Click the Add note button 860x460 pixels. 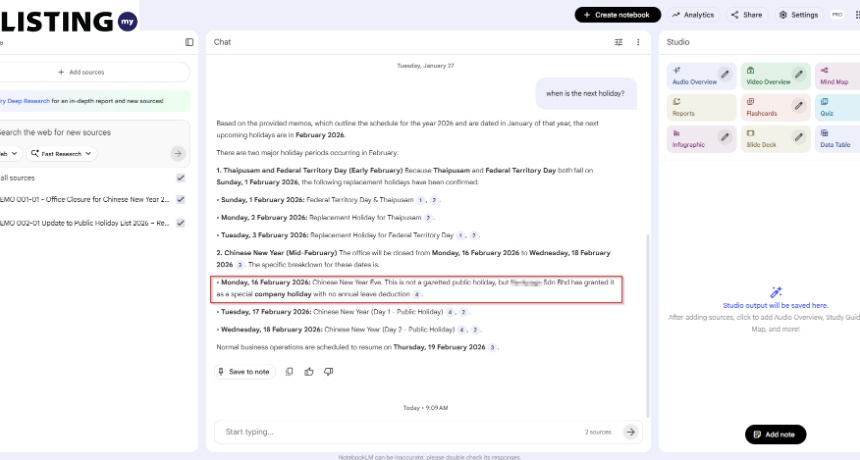tap(776, 434)
